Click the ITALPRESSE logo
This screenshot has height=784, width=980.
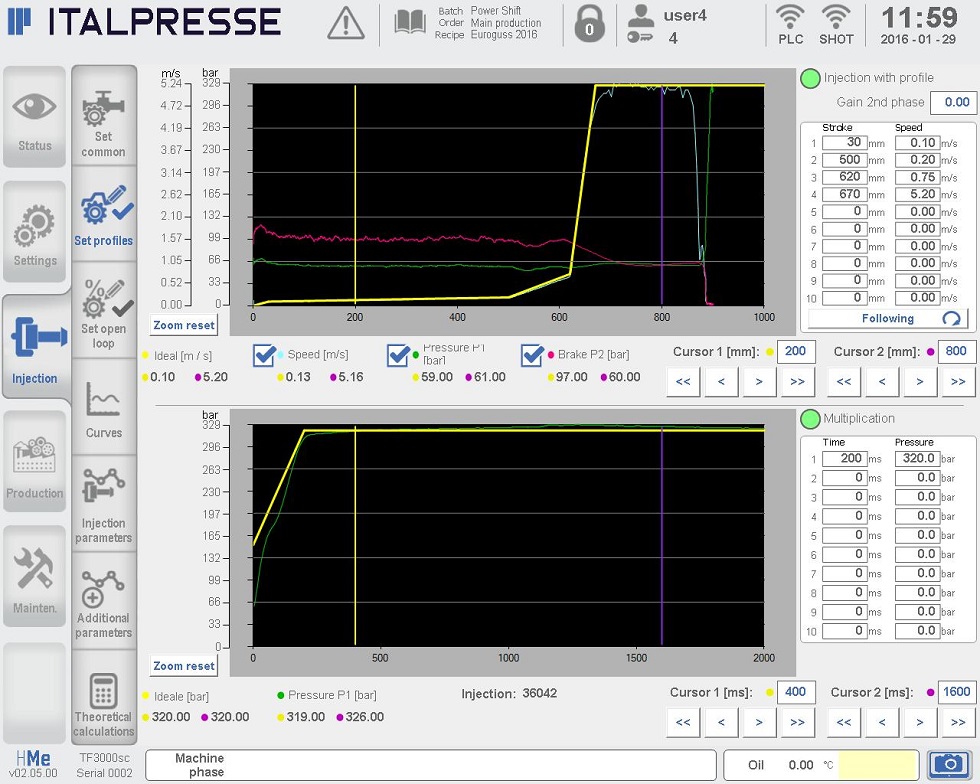(x=144, y=21)
